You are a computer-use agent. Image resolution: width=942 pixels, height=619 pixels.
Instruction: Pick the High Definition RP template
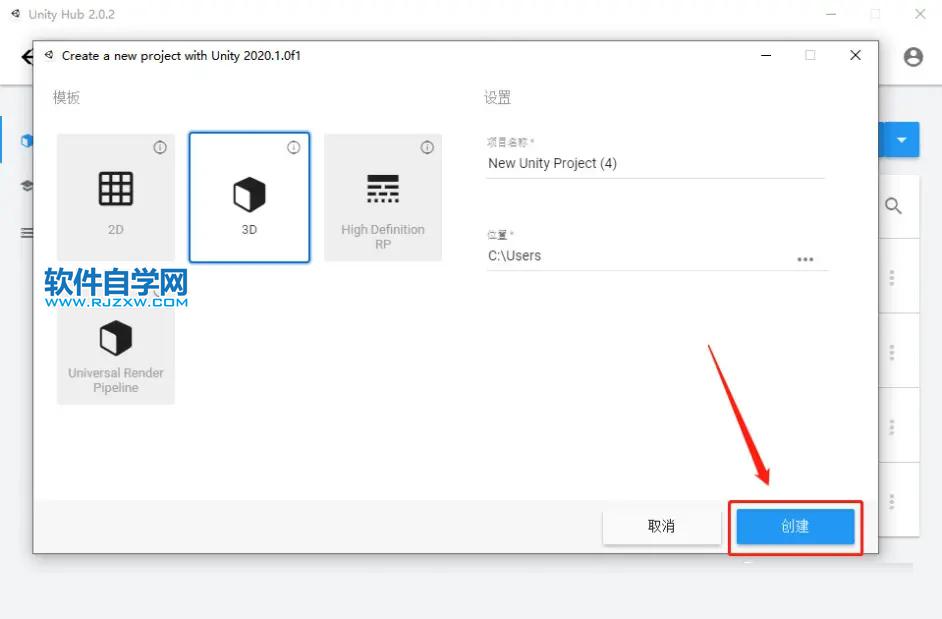tap(383, 197)
